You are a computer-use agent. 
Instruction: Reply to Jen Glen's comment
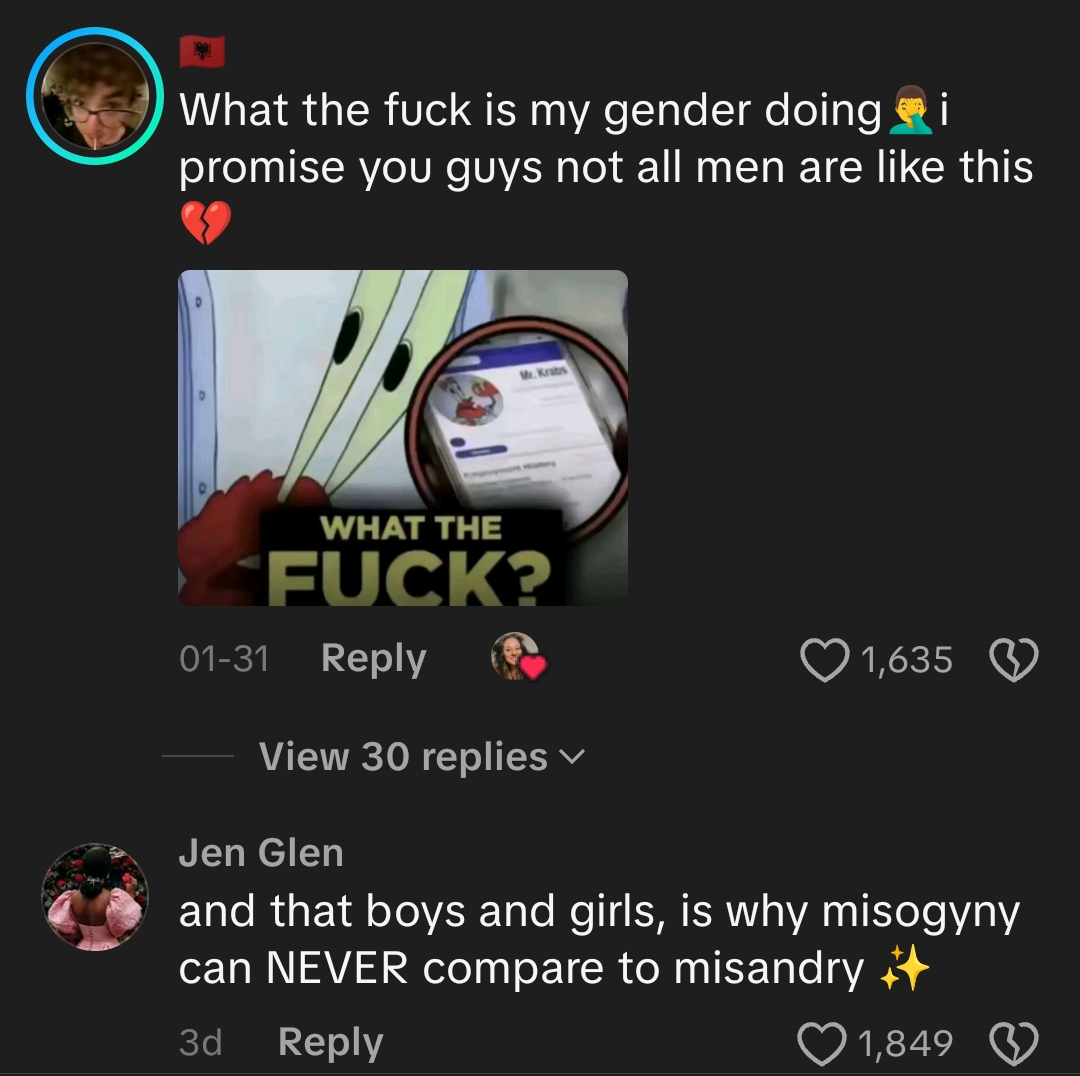pos(331,1042)
